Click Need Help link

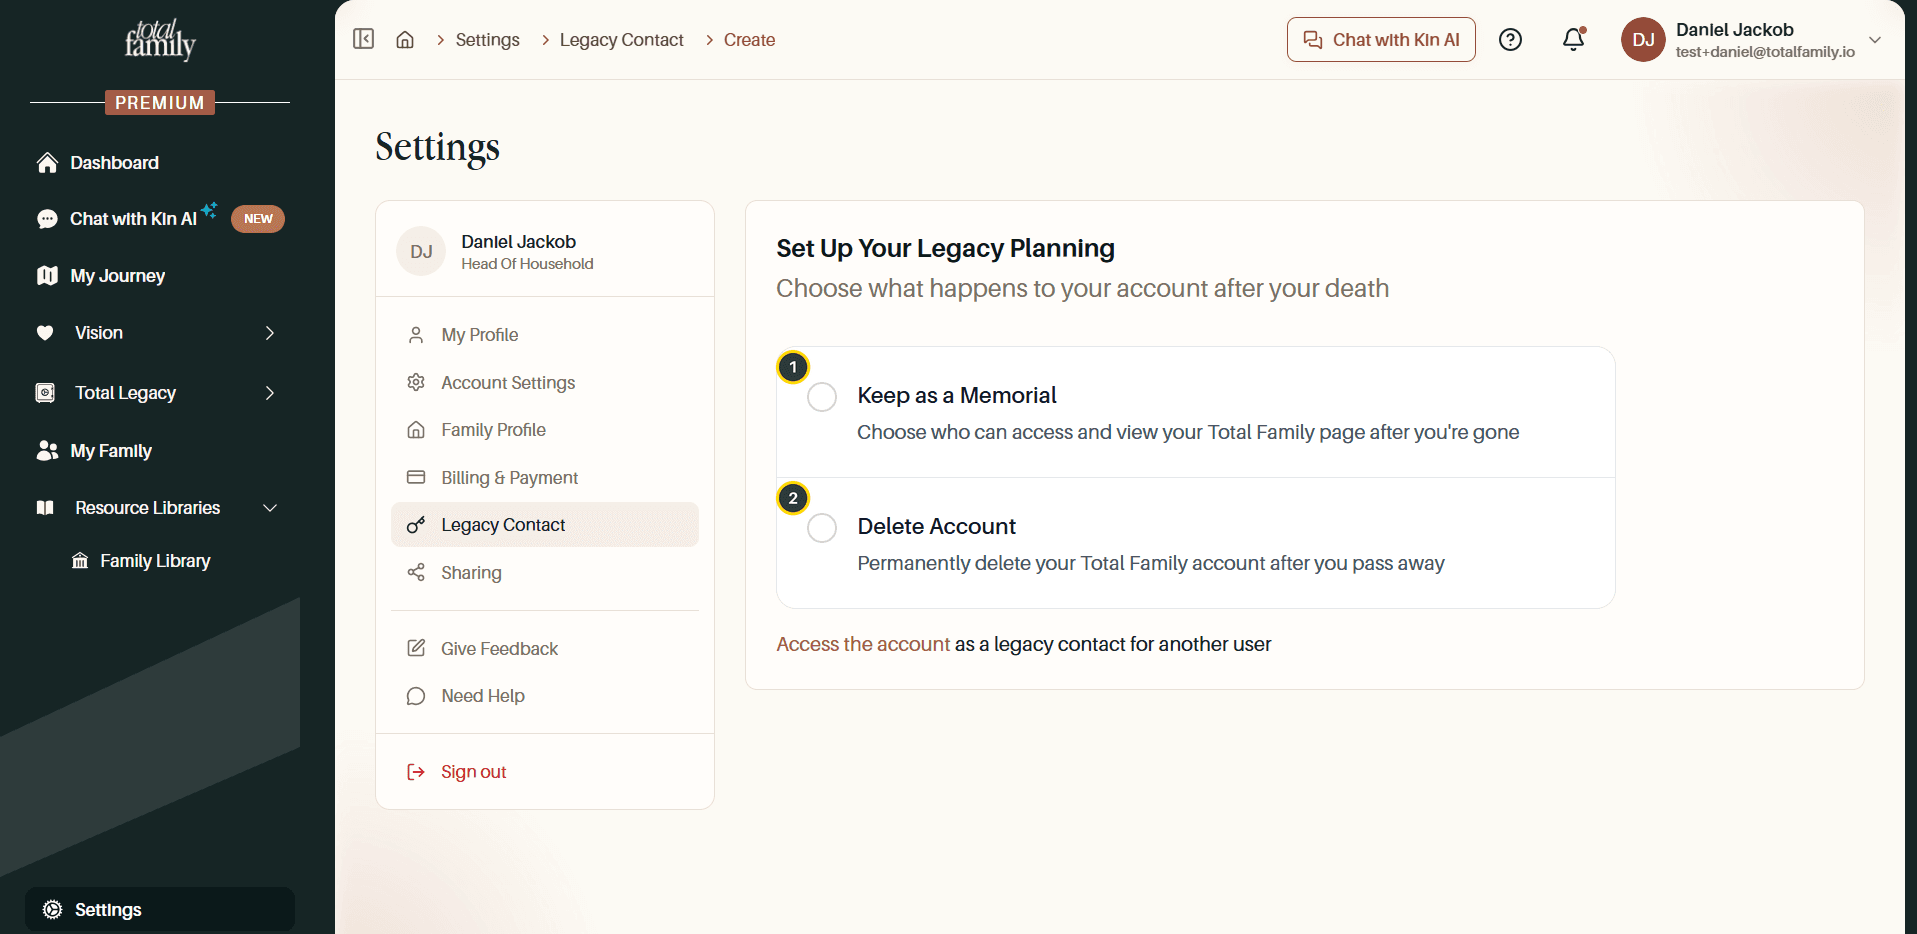coord(483,696)
